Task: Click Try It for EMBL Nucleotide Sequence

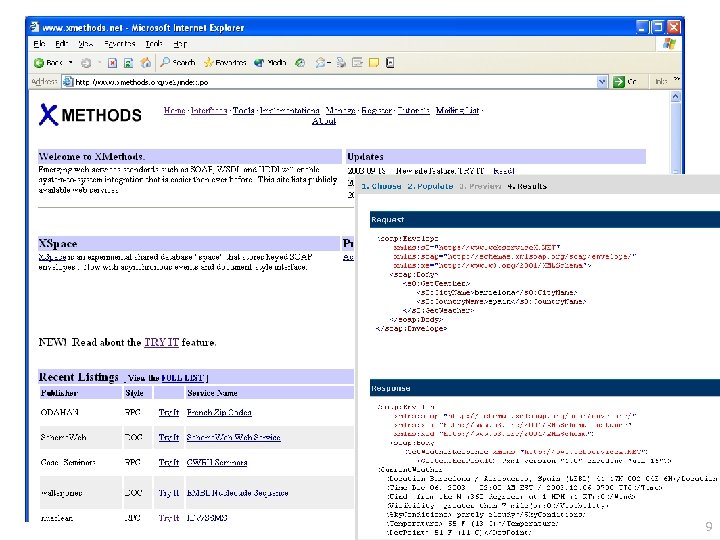Action: tap(169, 493)
